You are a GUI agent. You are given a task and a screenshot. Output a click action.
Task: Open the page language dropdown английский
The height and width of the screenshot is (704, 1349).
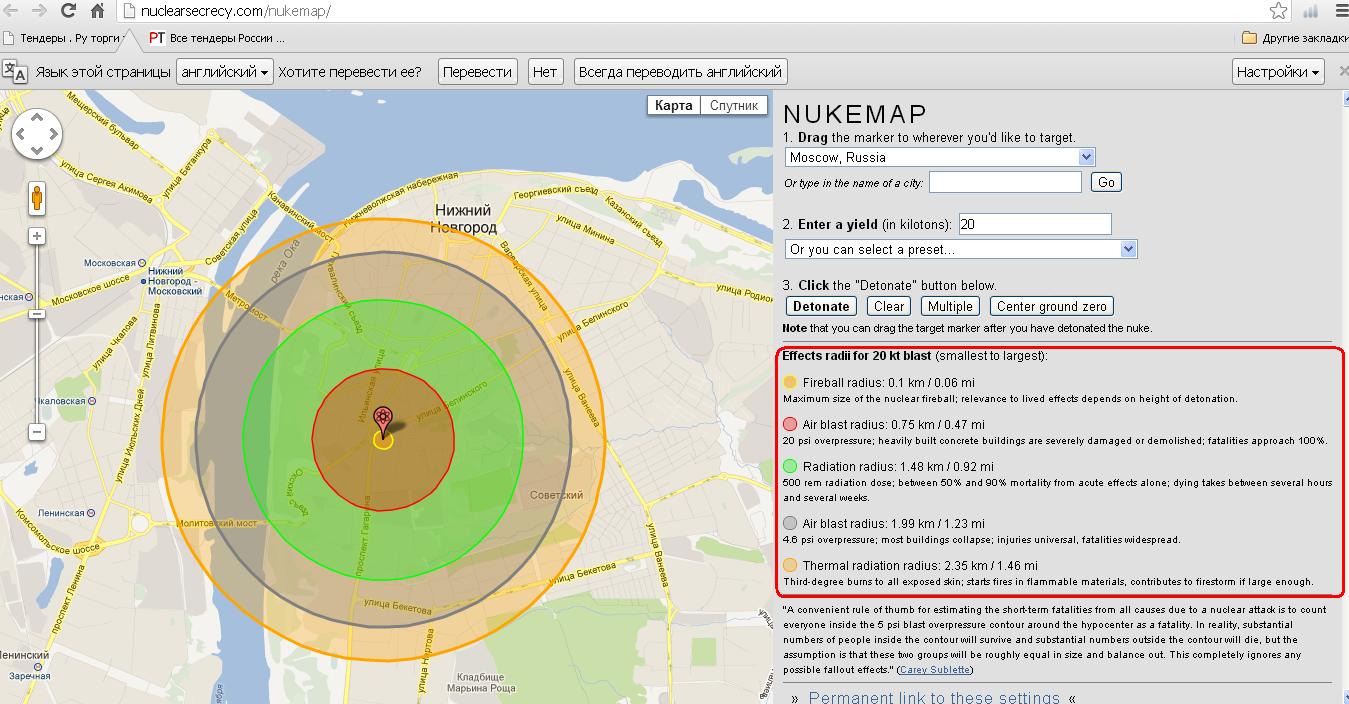click(x=225, y=72)
